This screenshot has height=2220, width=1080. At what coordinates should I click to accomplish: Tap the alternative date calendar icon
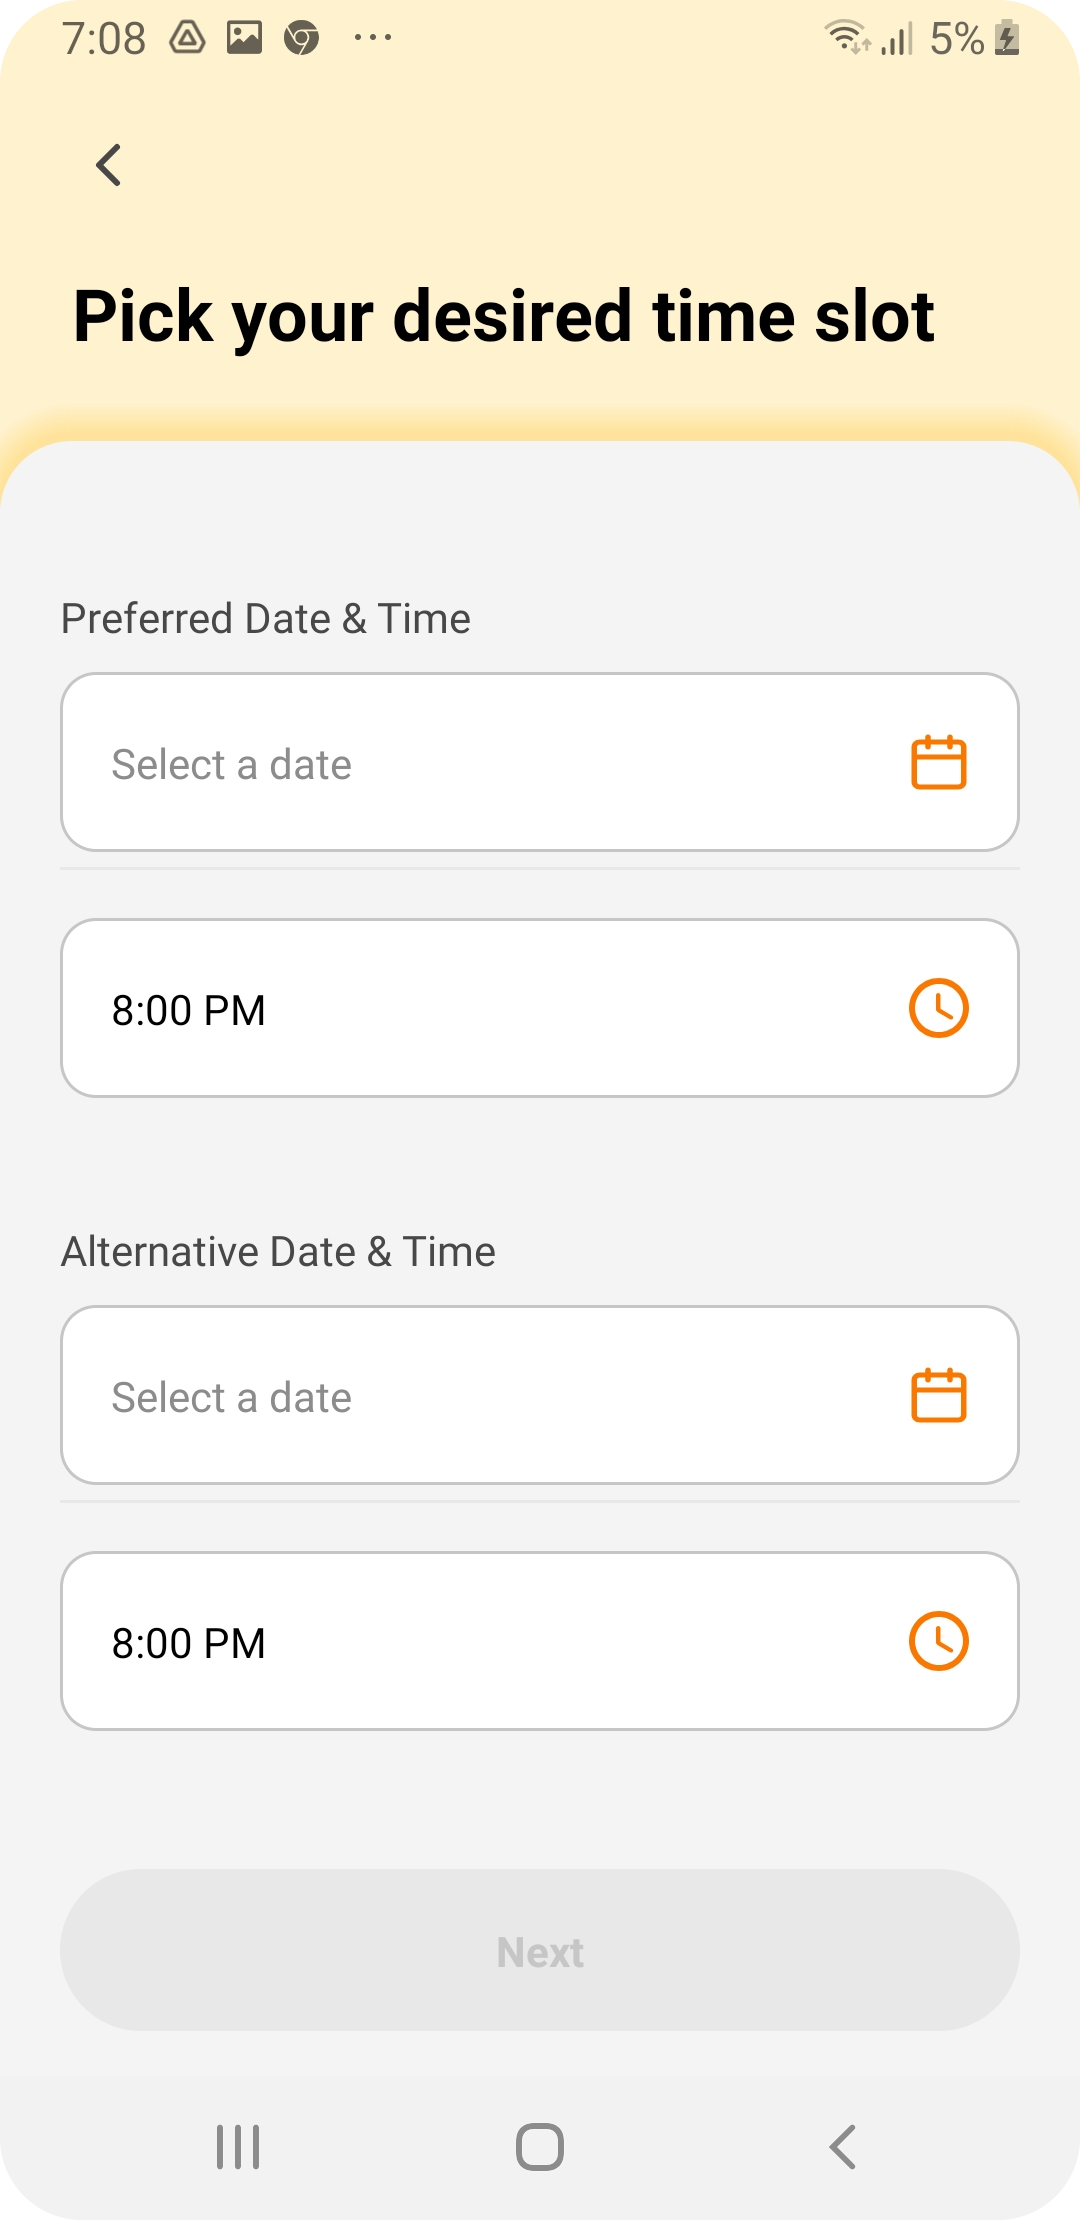tap(938, 1396)
